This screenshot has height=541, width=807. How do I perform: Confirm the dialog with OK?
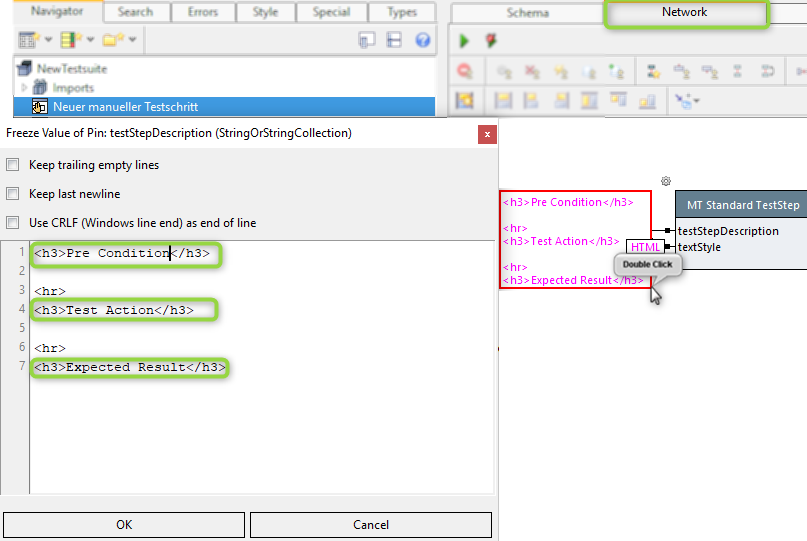(124, 524)
